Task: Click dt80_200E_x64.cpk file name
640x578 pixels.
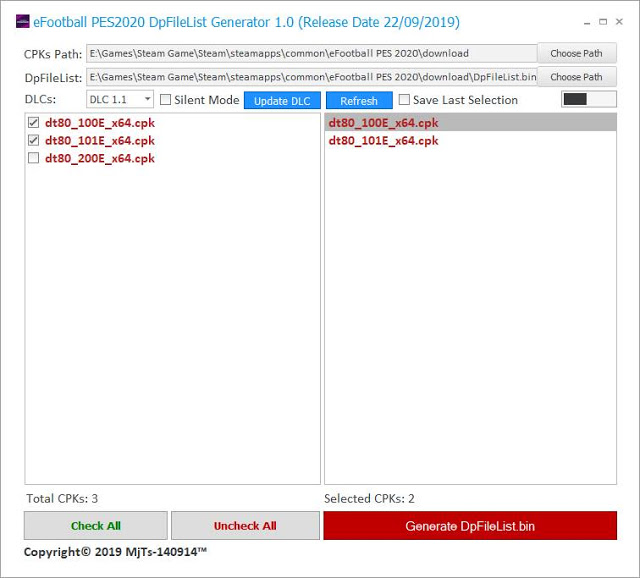Action: pyautogui.click(x=100, y=158)
